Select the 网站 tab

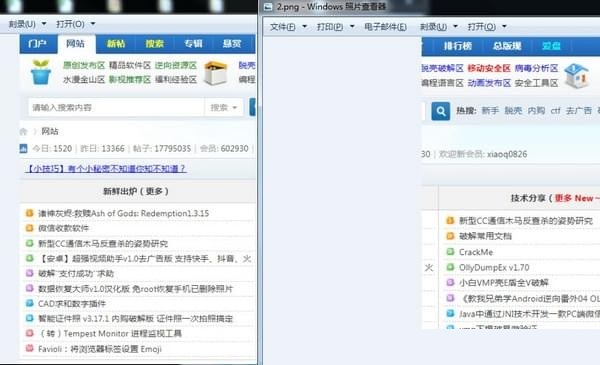pos(75,44)
